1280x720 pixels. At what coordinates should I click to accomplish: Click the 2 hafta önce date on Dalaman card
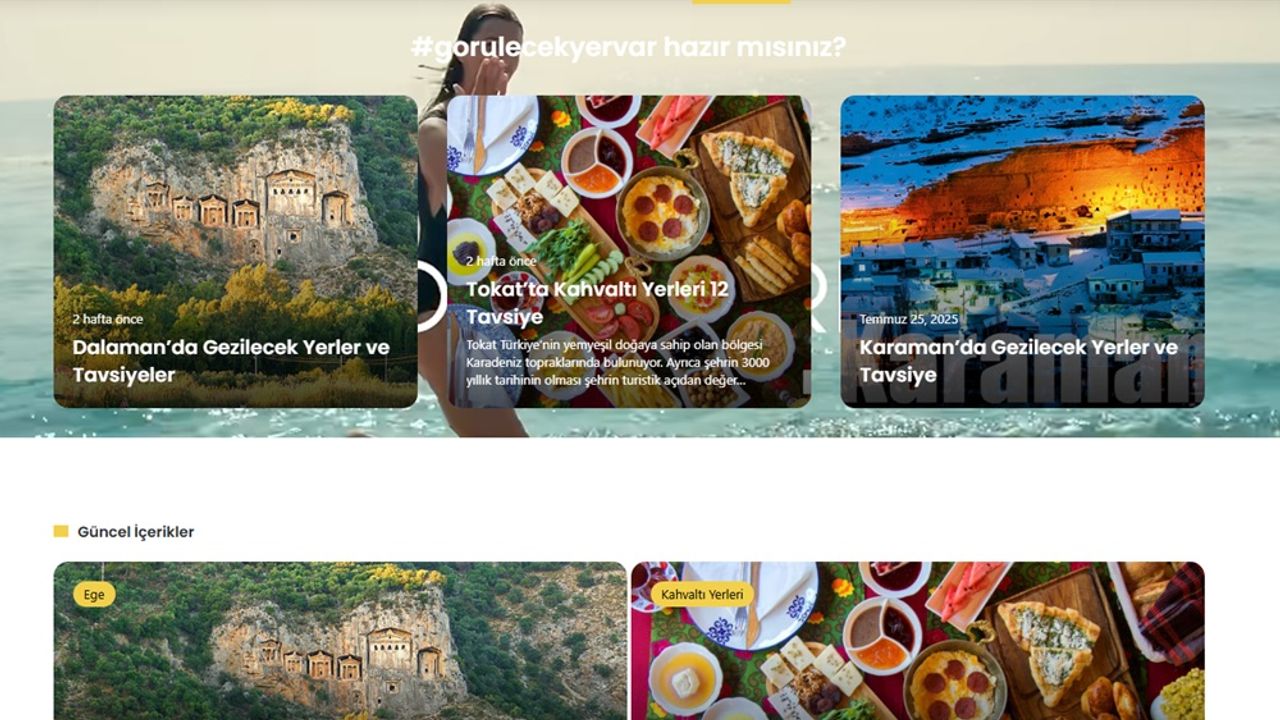pos(107,319)
